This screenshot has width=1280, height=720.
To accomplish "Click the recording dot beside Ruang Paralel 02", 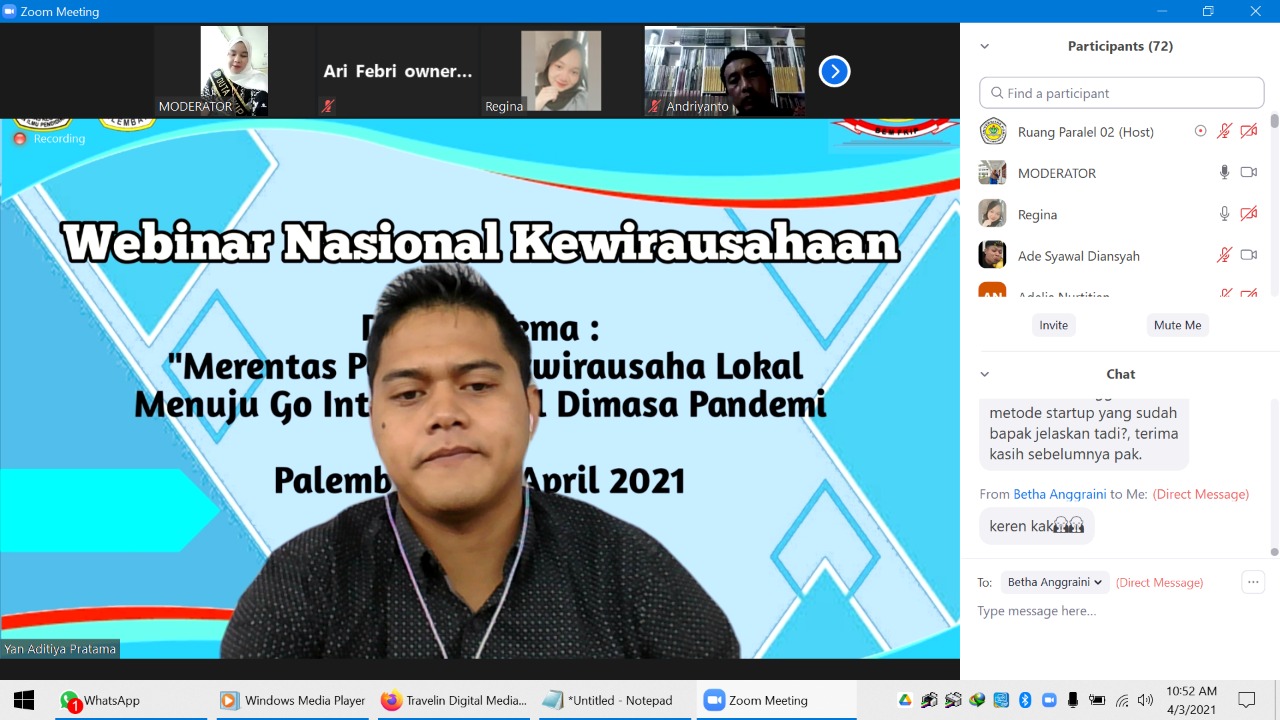I will tap(1201, 131).
